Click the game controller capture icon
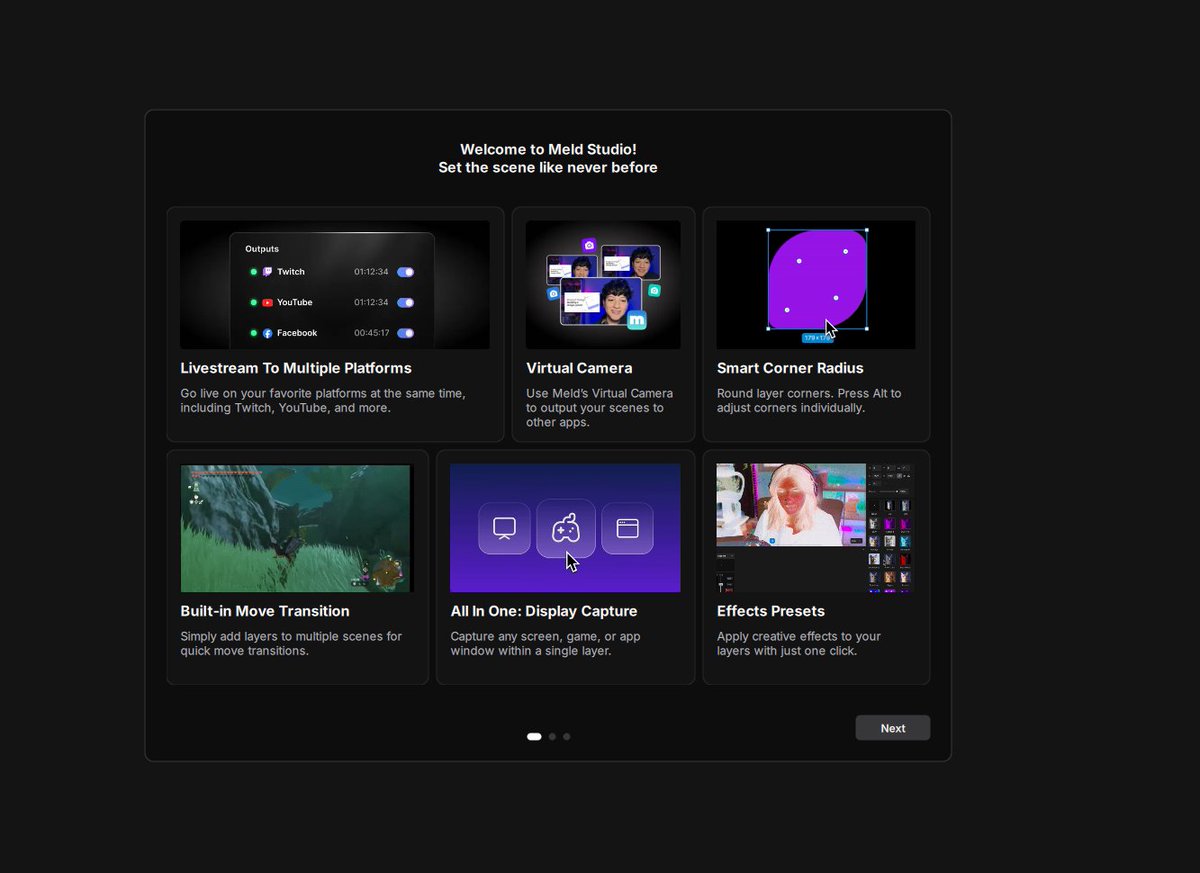 click(x=566, y=528)
